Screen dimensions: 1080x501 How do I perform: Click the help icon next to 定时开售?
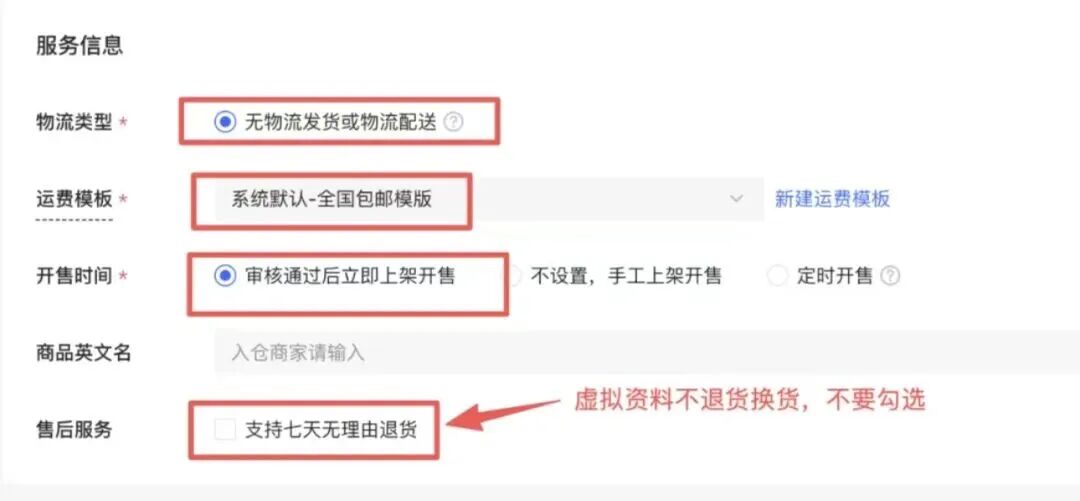click(x=891, y=276)
